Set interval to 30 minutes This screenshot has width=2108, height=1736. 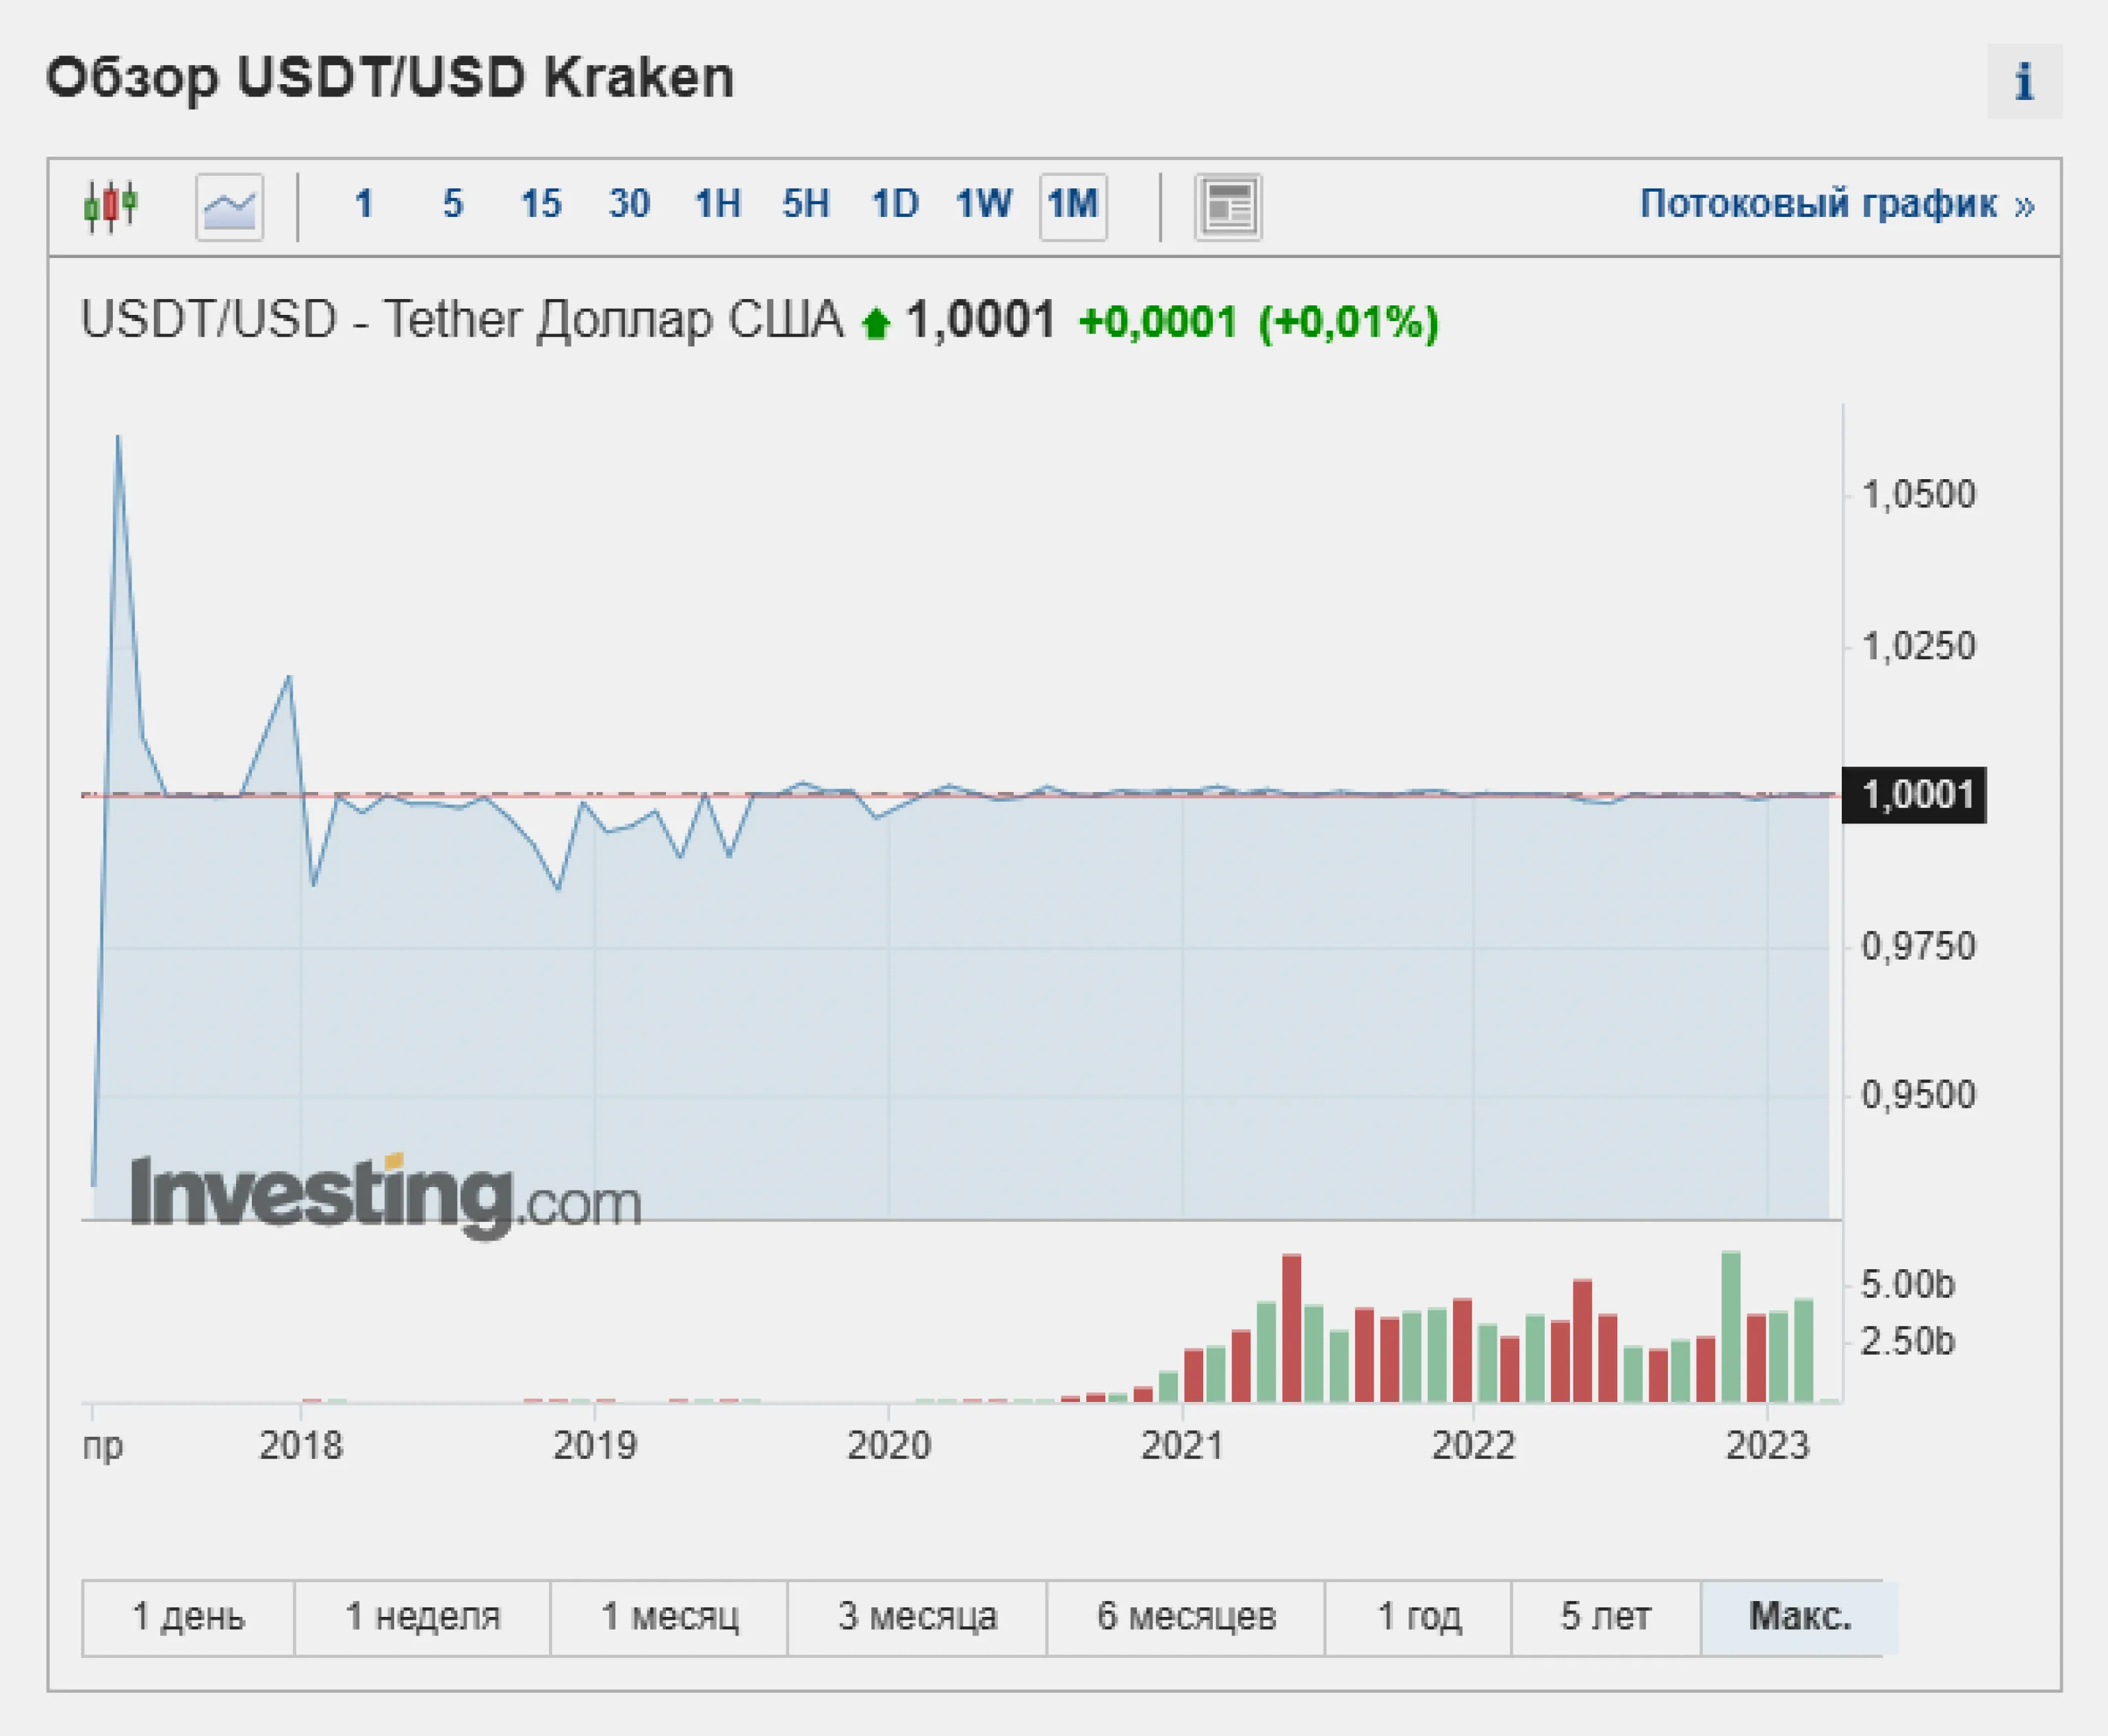[x=629, y=205]
